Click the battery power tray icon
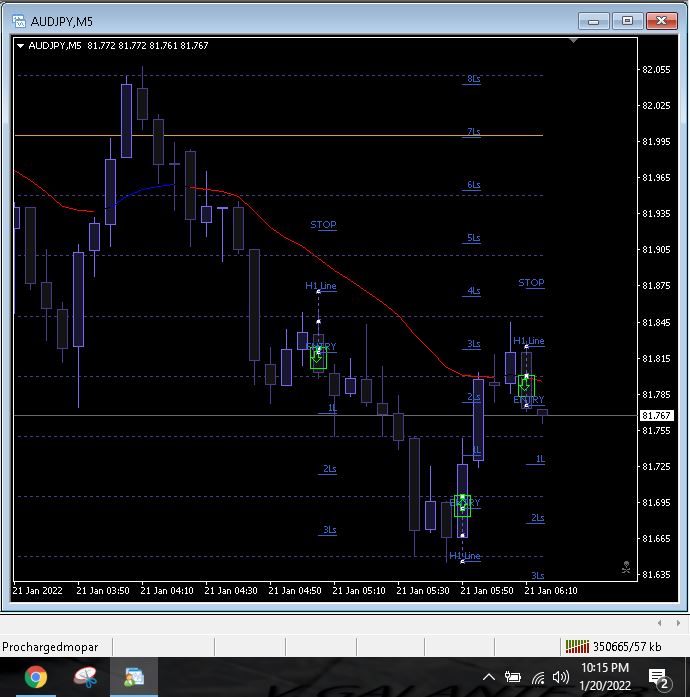Image resolution: width=690 pixels, height=697 pixels. point(513,677)
